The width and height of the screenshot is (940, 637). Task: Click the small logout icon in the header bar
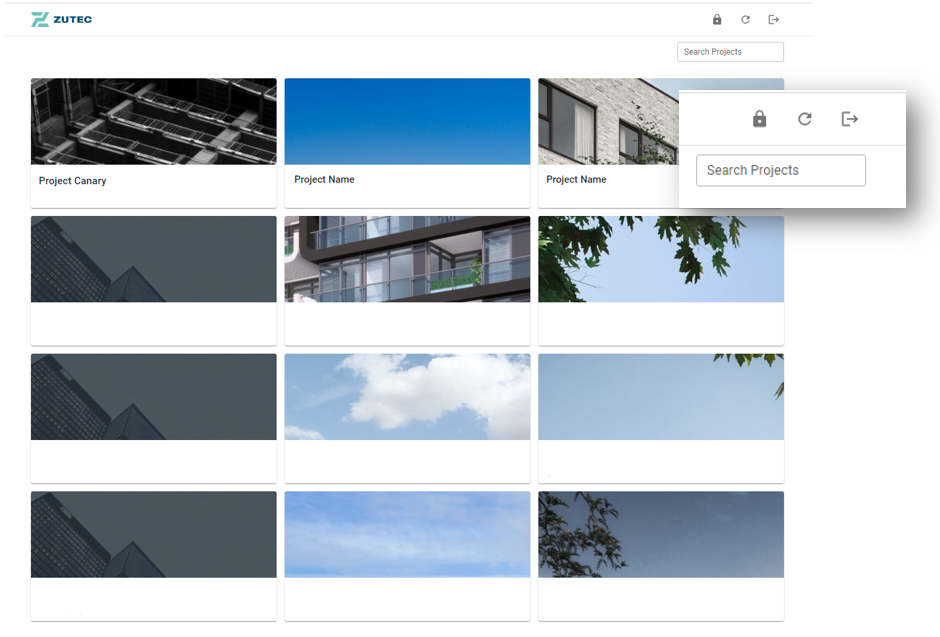click(773, 20)
